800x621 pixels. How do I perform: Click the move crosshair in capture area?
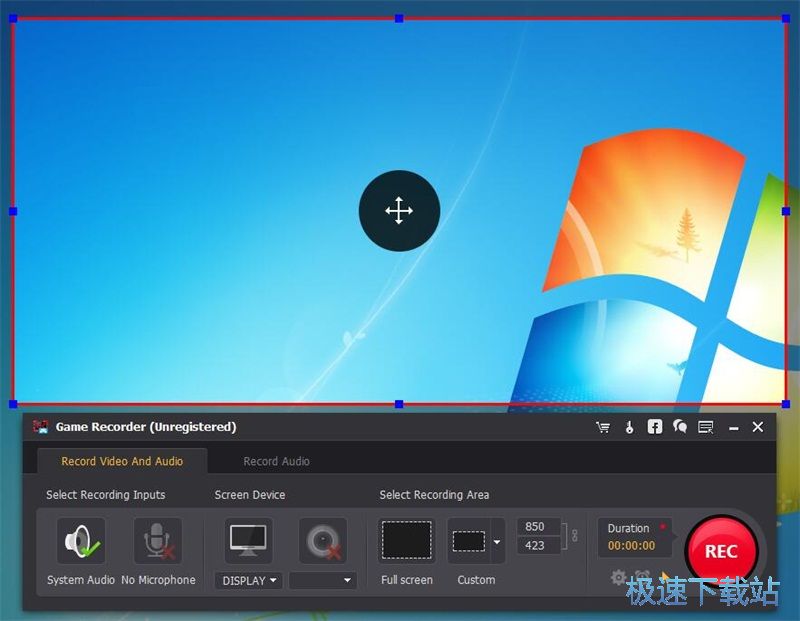[x=399, y=211]
